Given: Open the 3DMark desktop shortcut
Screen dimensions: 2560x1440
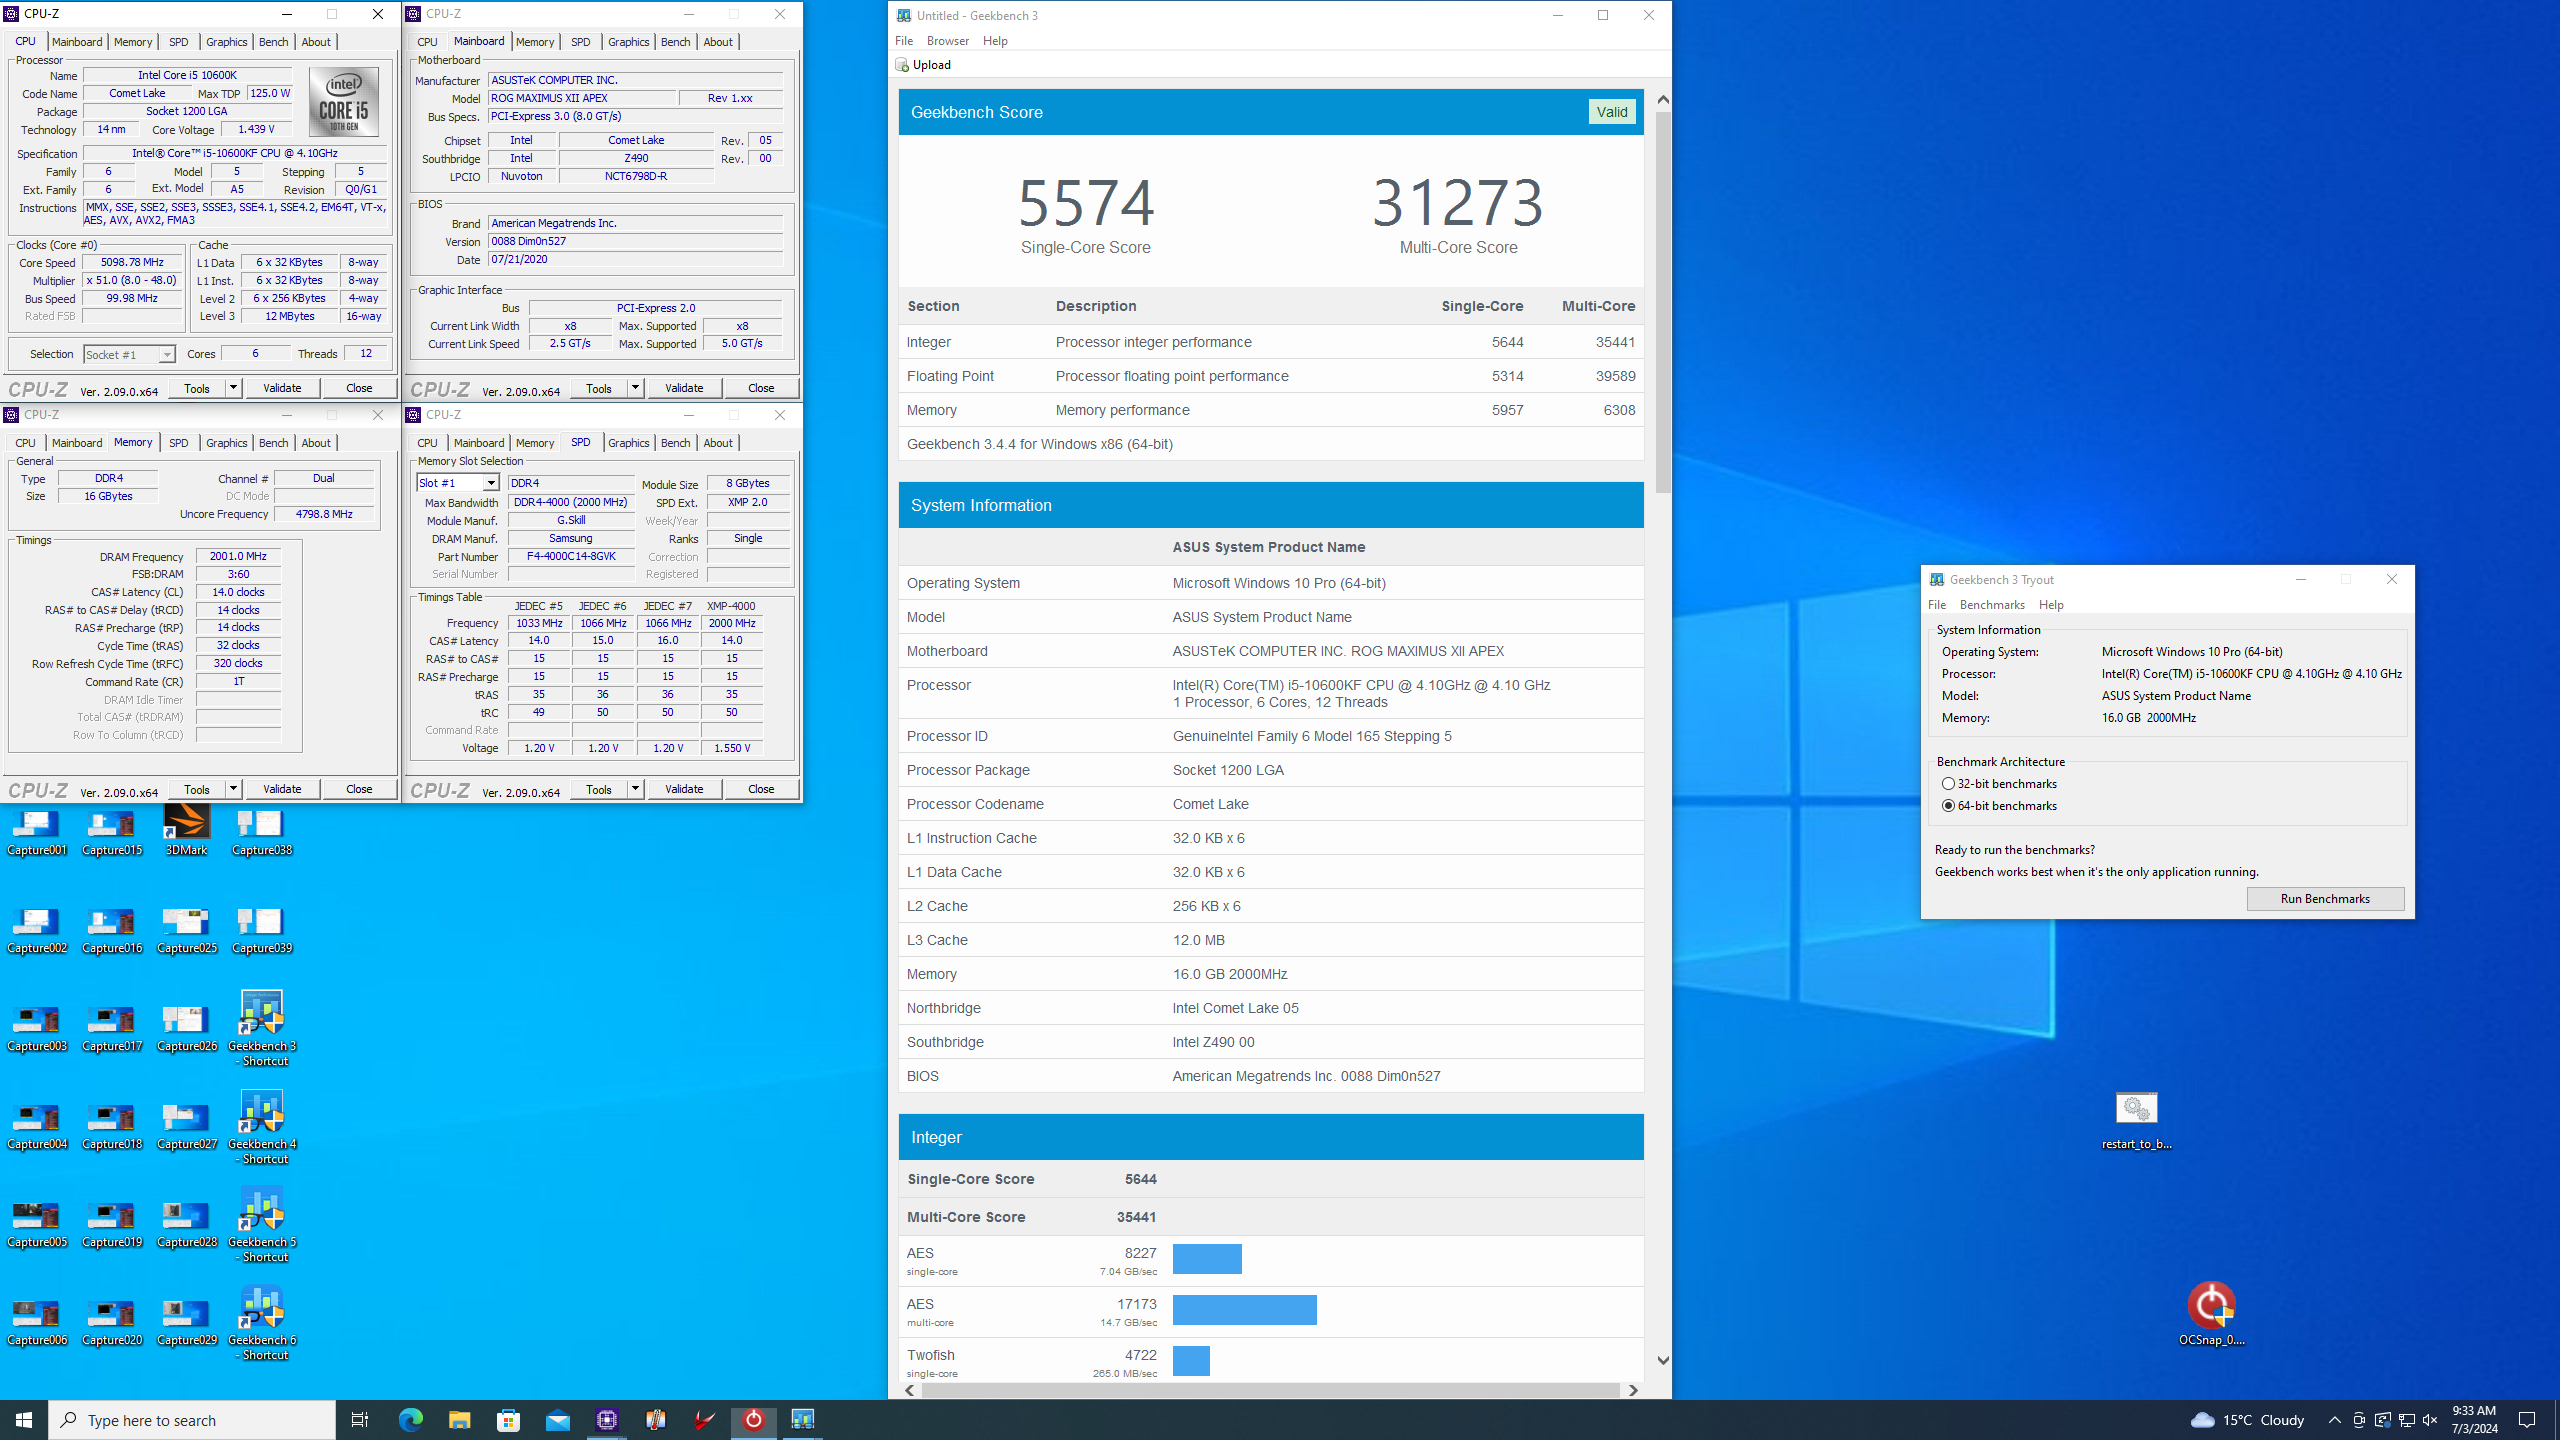Looking at the screenshot, I should (187, 830).
